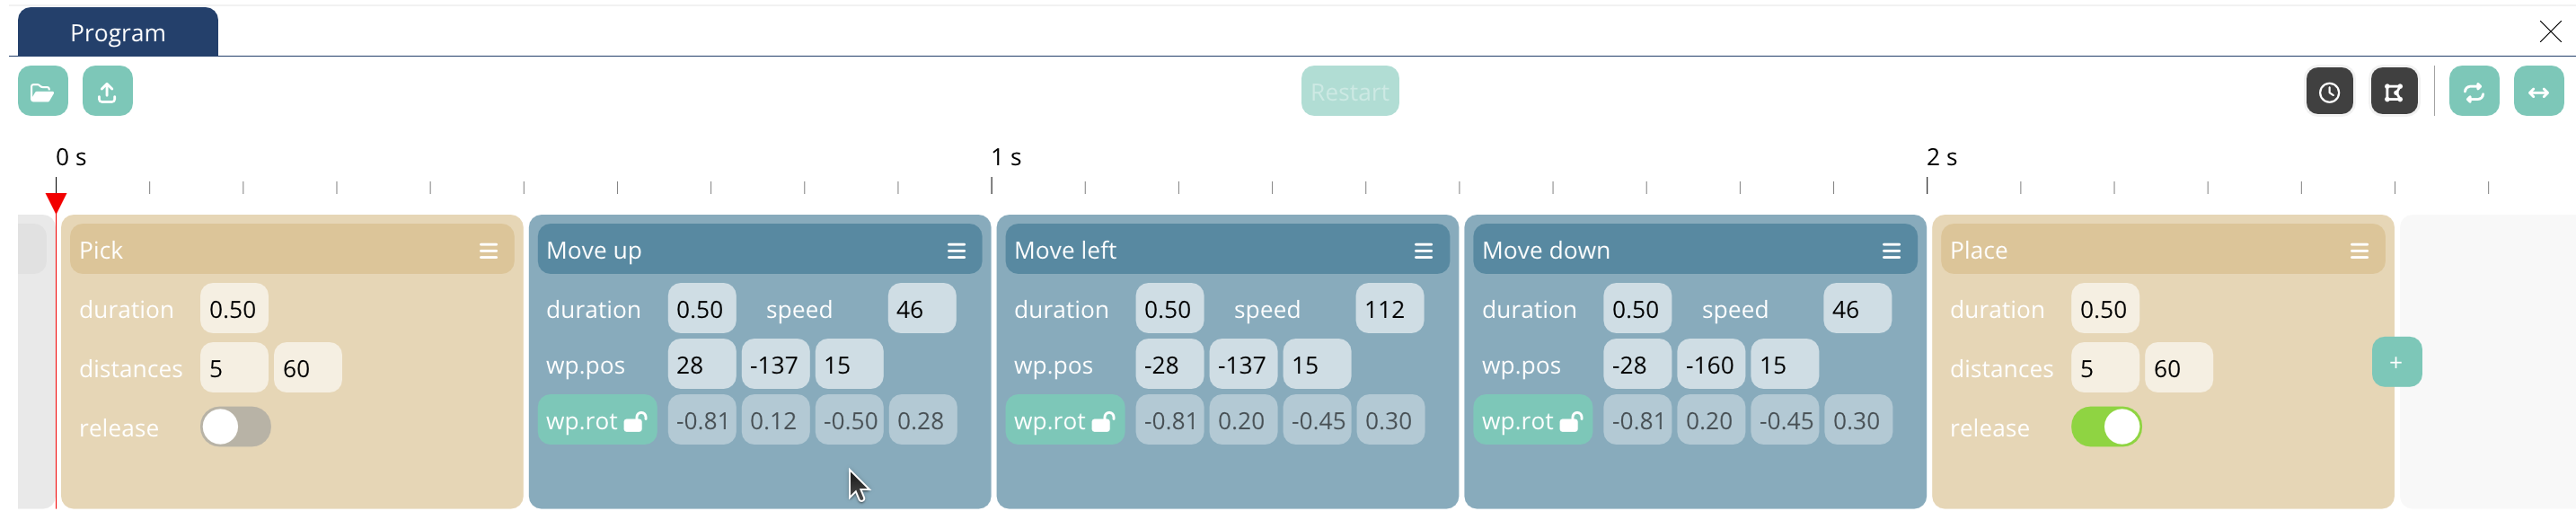Screen dimensions: 2576x520
Task: Select the Program tab
Action: 118,32
